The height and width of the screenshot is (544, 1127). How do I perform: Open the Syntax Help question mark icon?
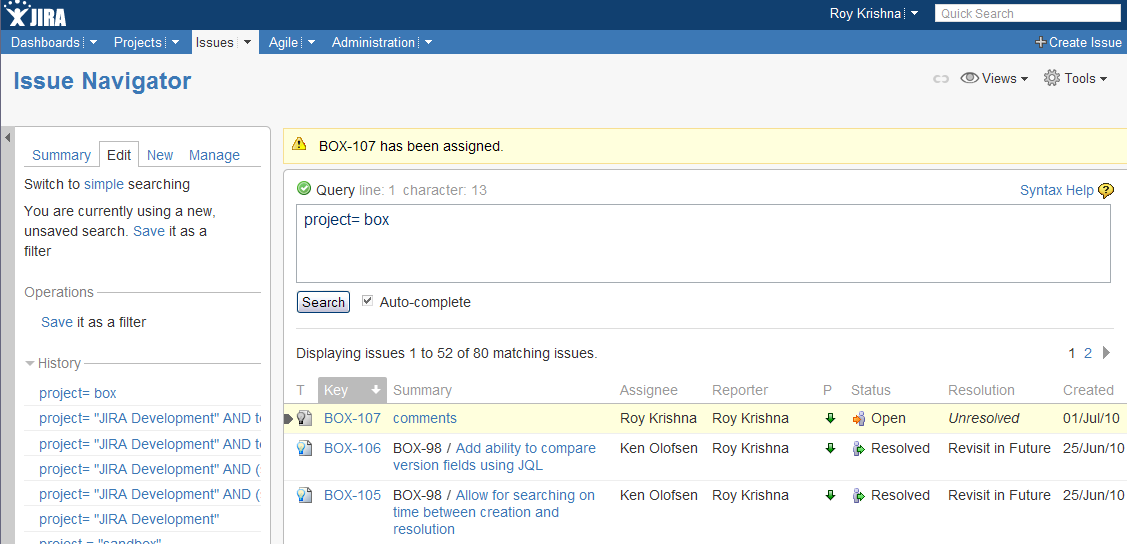click(x=1106, y=190)
